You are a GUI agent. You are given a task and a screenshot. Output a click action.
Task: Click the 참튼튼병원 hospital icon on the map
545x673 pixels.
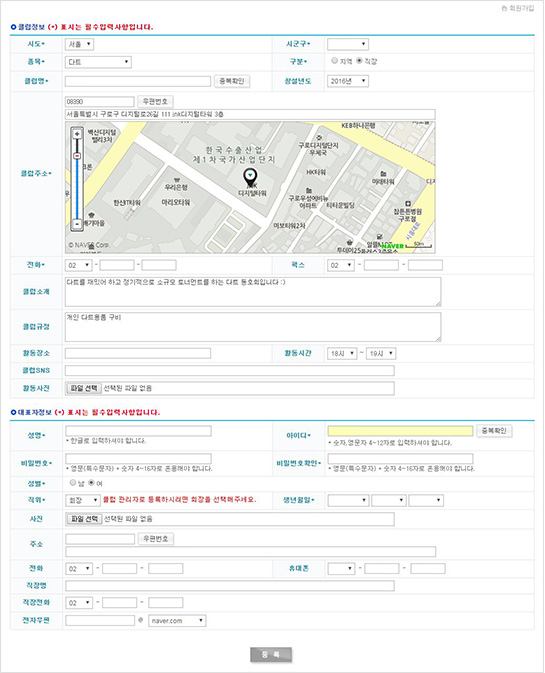pos(408,203)
